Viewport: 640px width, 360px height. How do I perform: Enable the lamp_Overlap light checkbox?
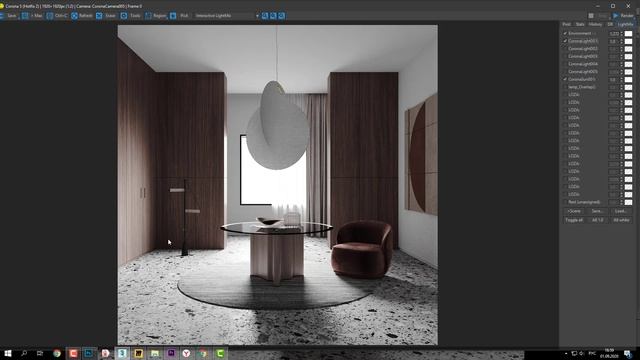(565, 87)
